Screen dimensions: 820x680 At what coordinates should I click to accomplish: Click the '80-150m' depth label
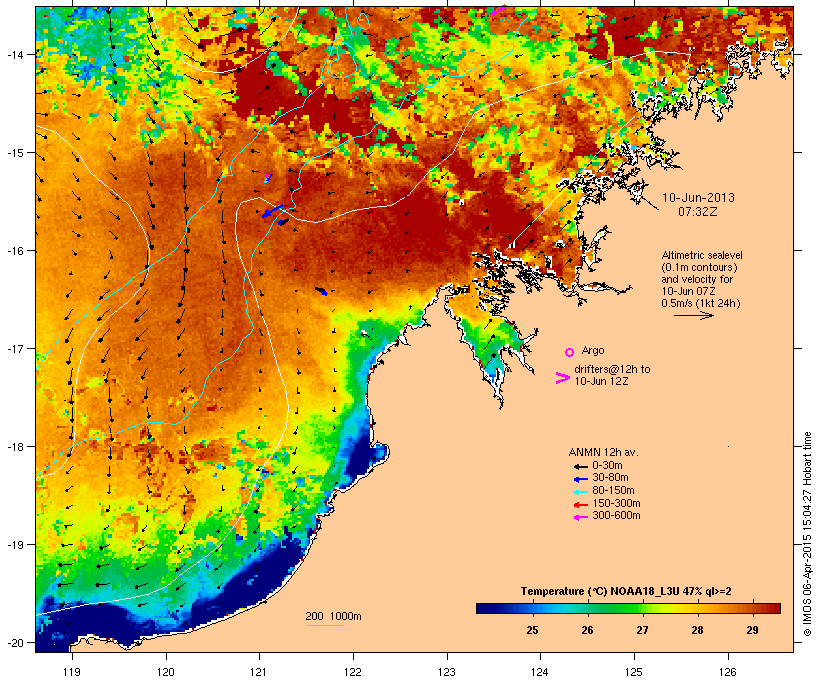click(613, 491)
